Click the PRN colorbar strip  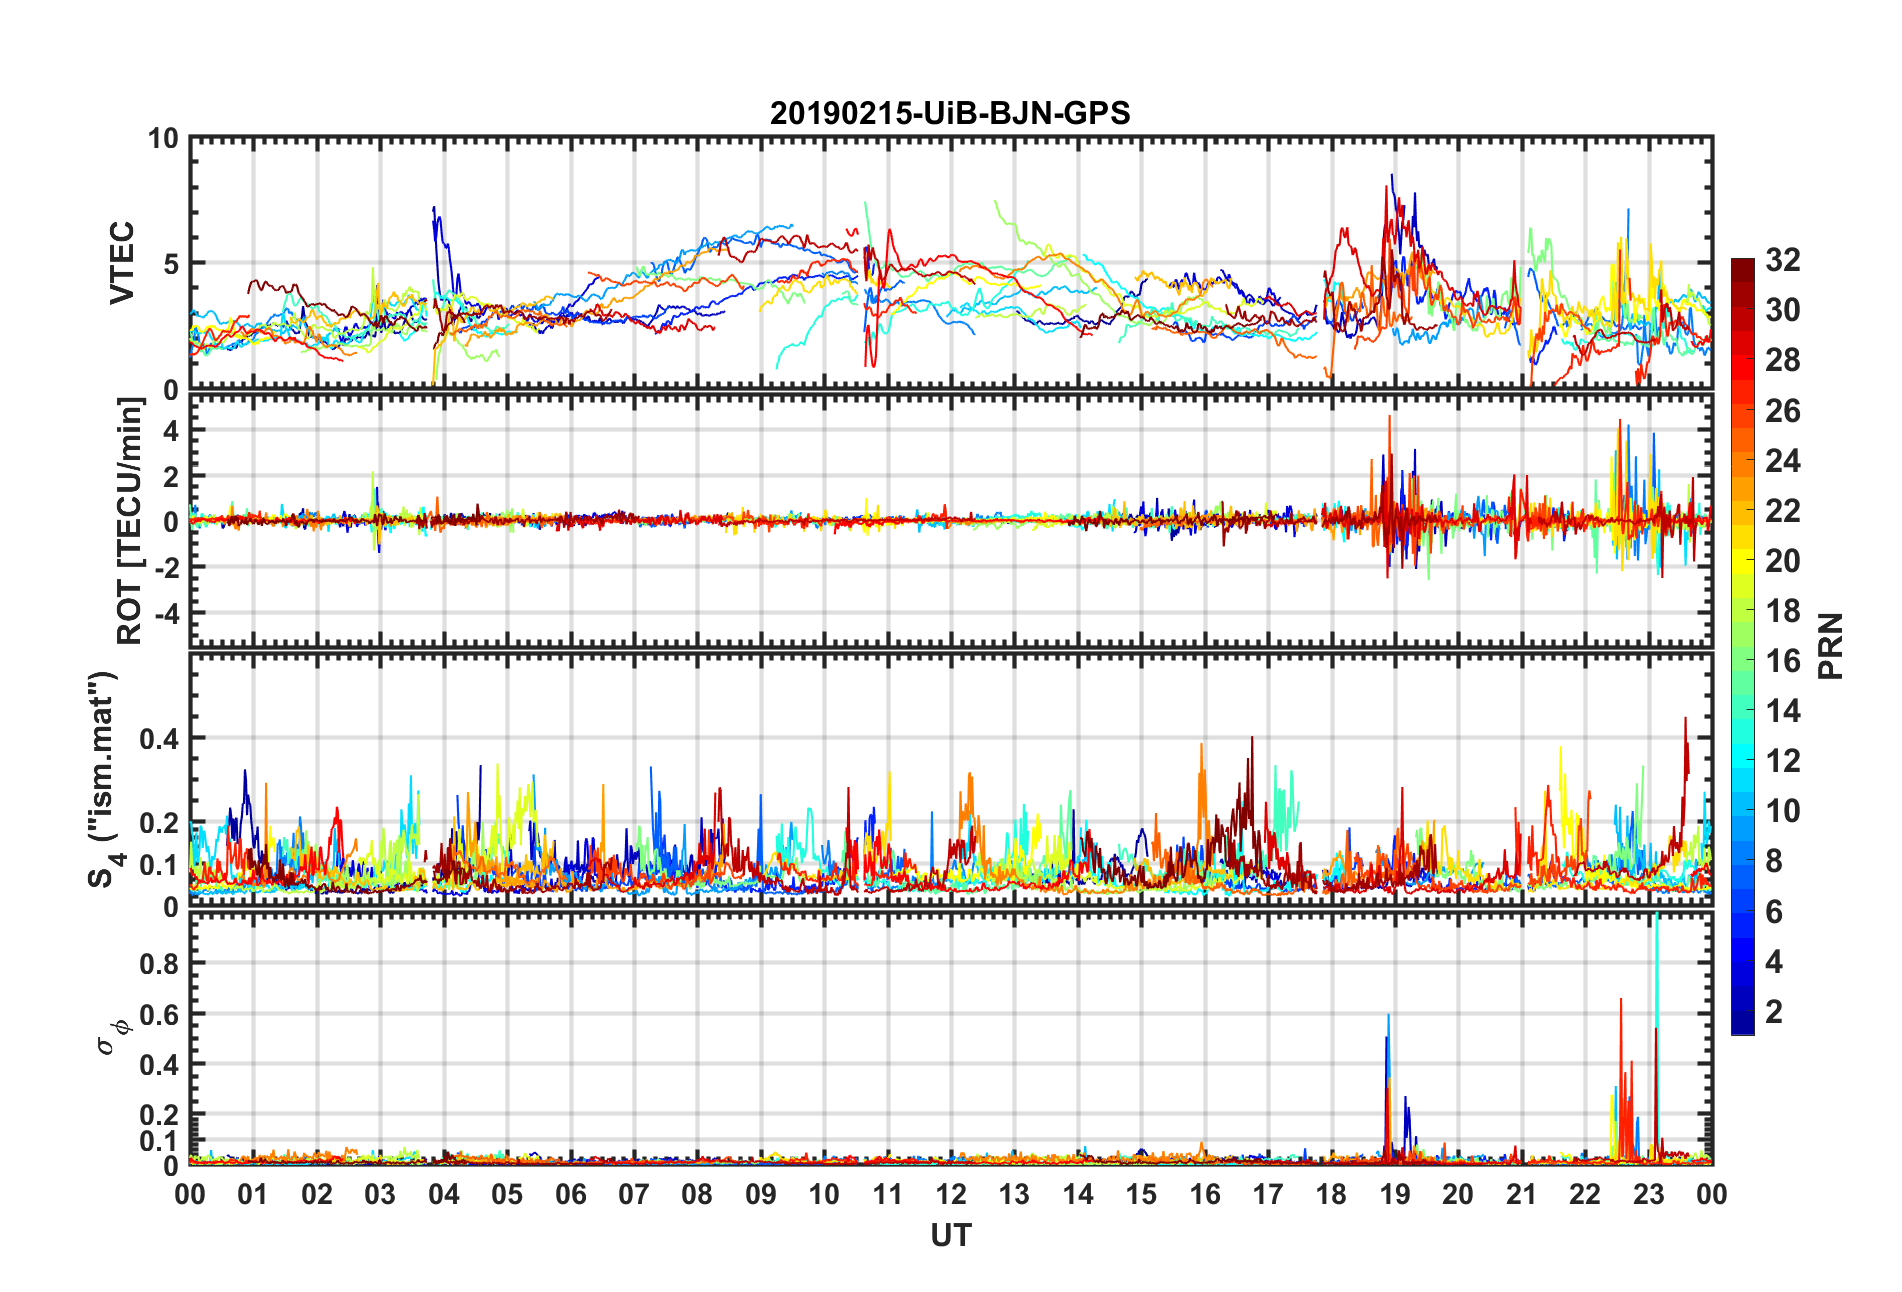[1743, 646]
